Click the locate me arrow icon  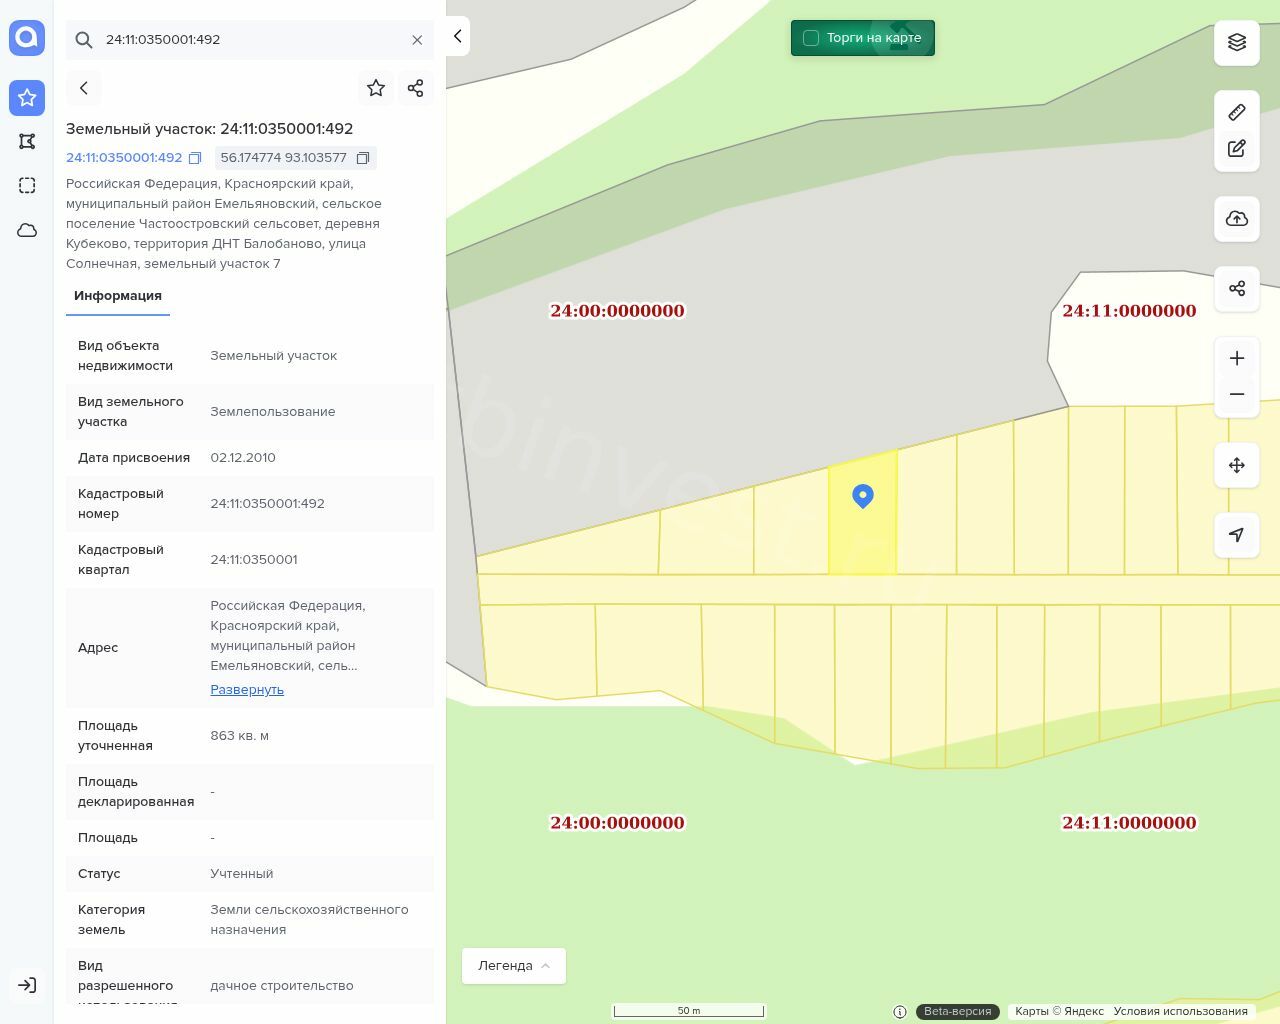(x=1237, y=535)
